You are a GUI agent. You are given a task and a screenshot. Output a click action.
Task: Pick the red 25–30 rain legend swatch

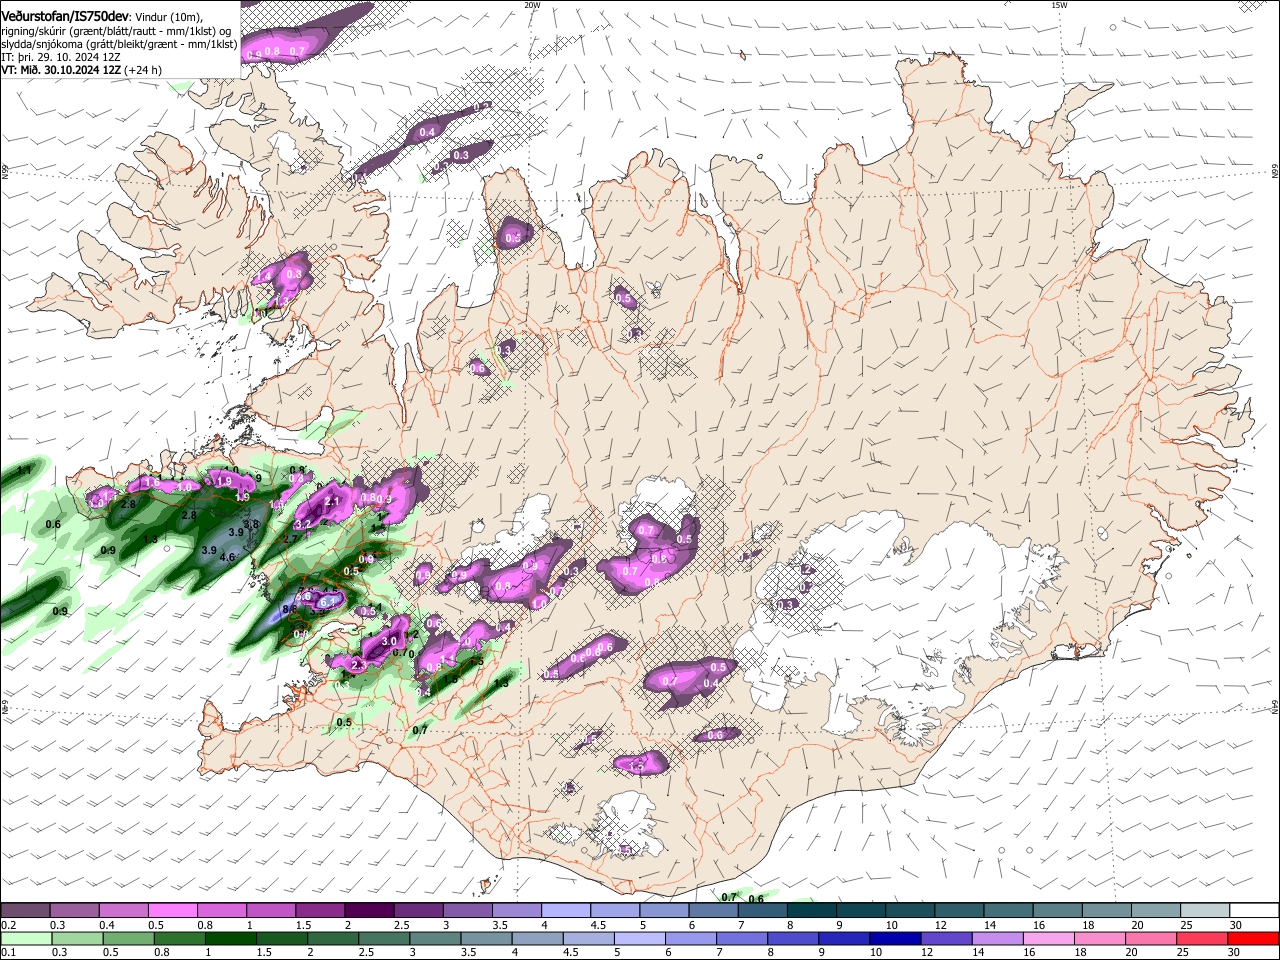(x=1203, y=938)
